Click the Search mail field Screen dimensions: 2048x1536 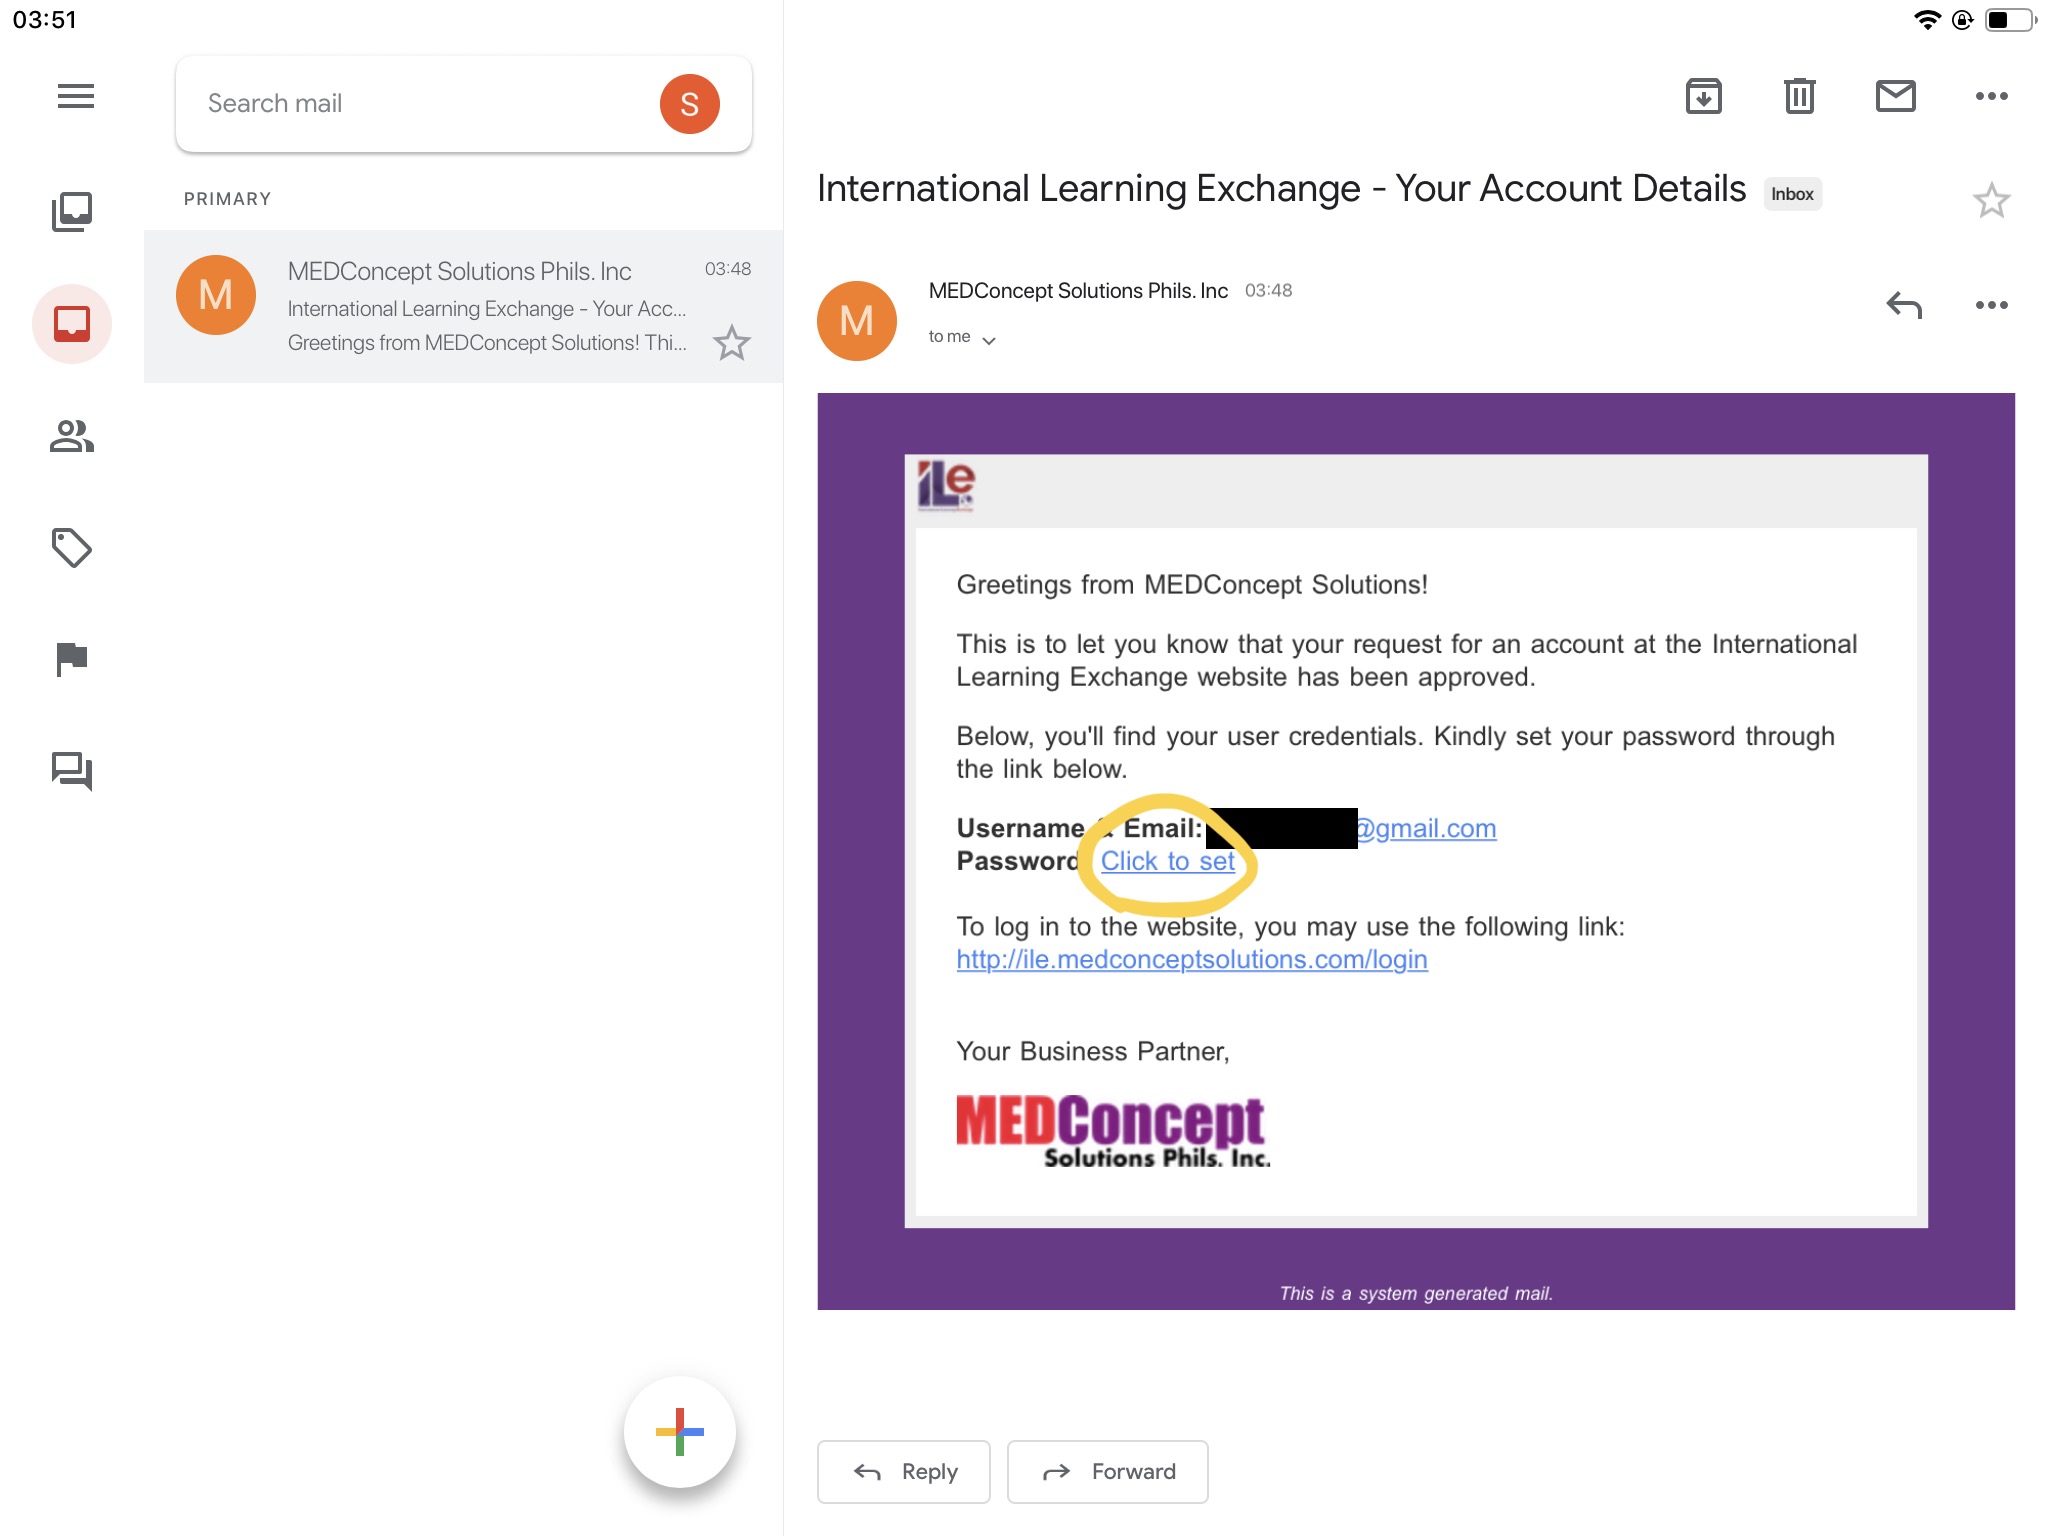[x=464, y=104]
